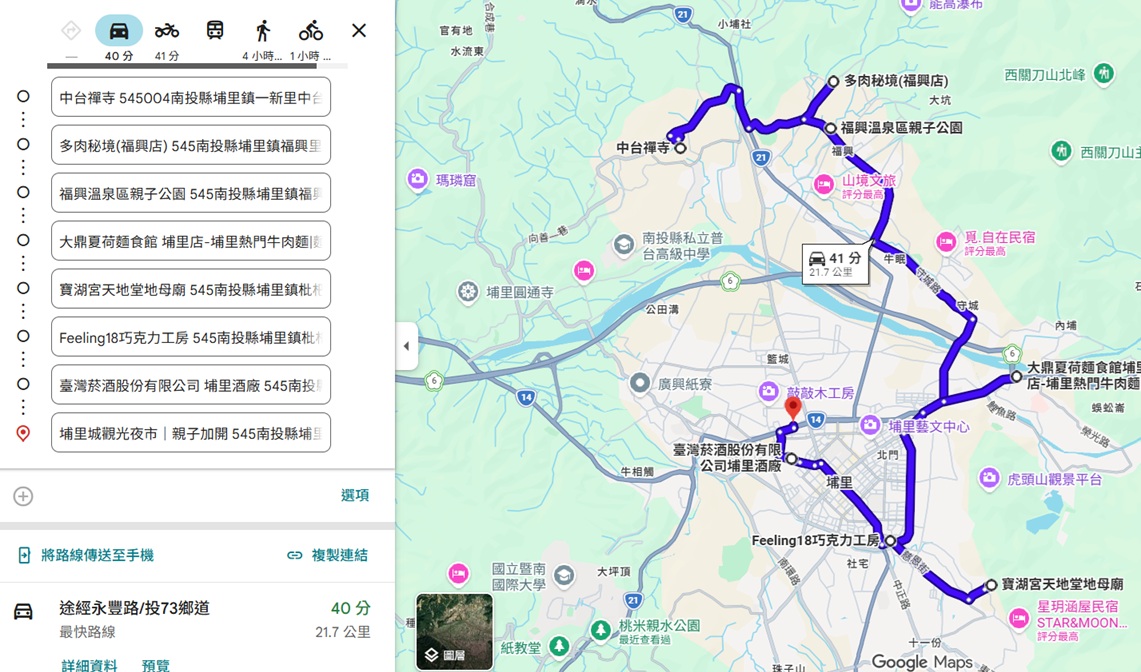Select the walking travel mode tab
The width and height of the screenshot is (1141, 672).
263,31
